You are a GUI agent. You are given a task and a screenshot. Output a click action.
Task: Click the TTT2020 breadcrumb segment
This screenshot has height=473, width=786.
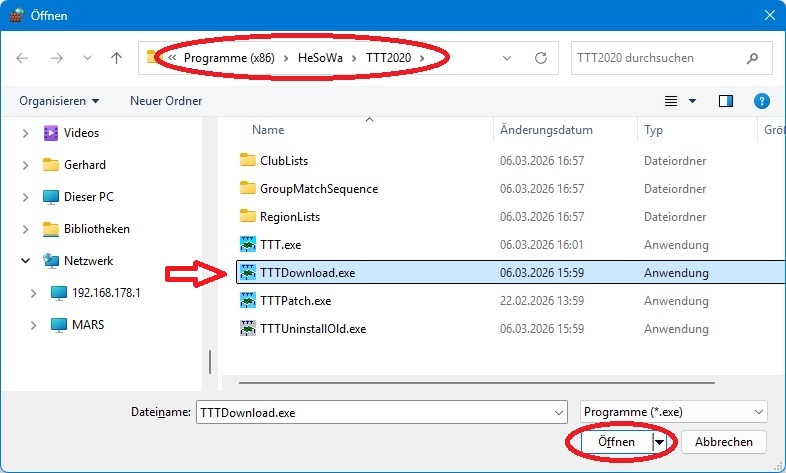pyautogui.click(x=388, y=58)
